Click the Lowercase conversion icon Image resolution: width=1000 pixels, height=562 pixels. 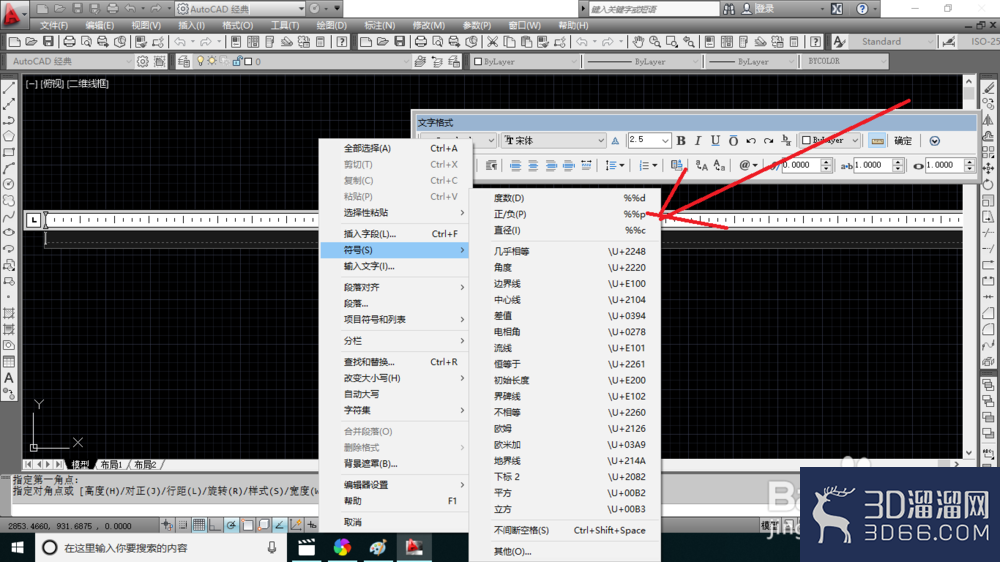(x=719, y=165)
